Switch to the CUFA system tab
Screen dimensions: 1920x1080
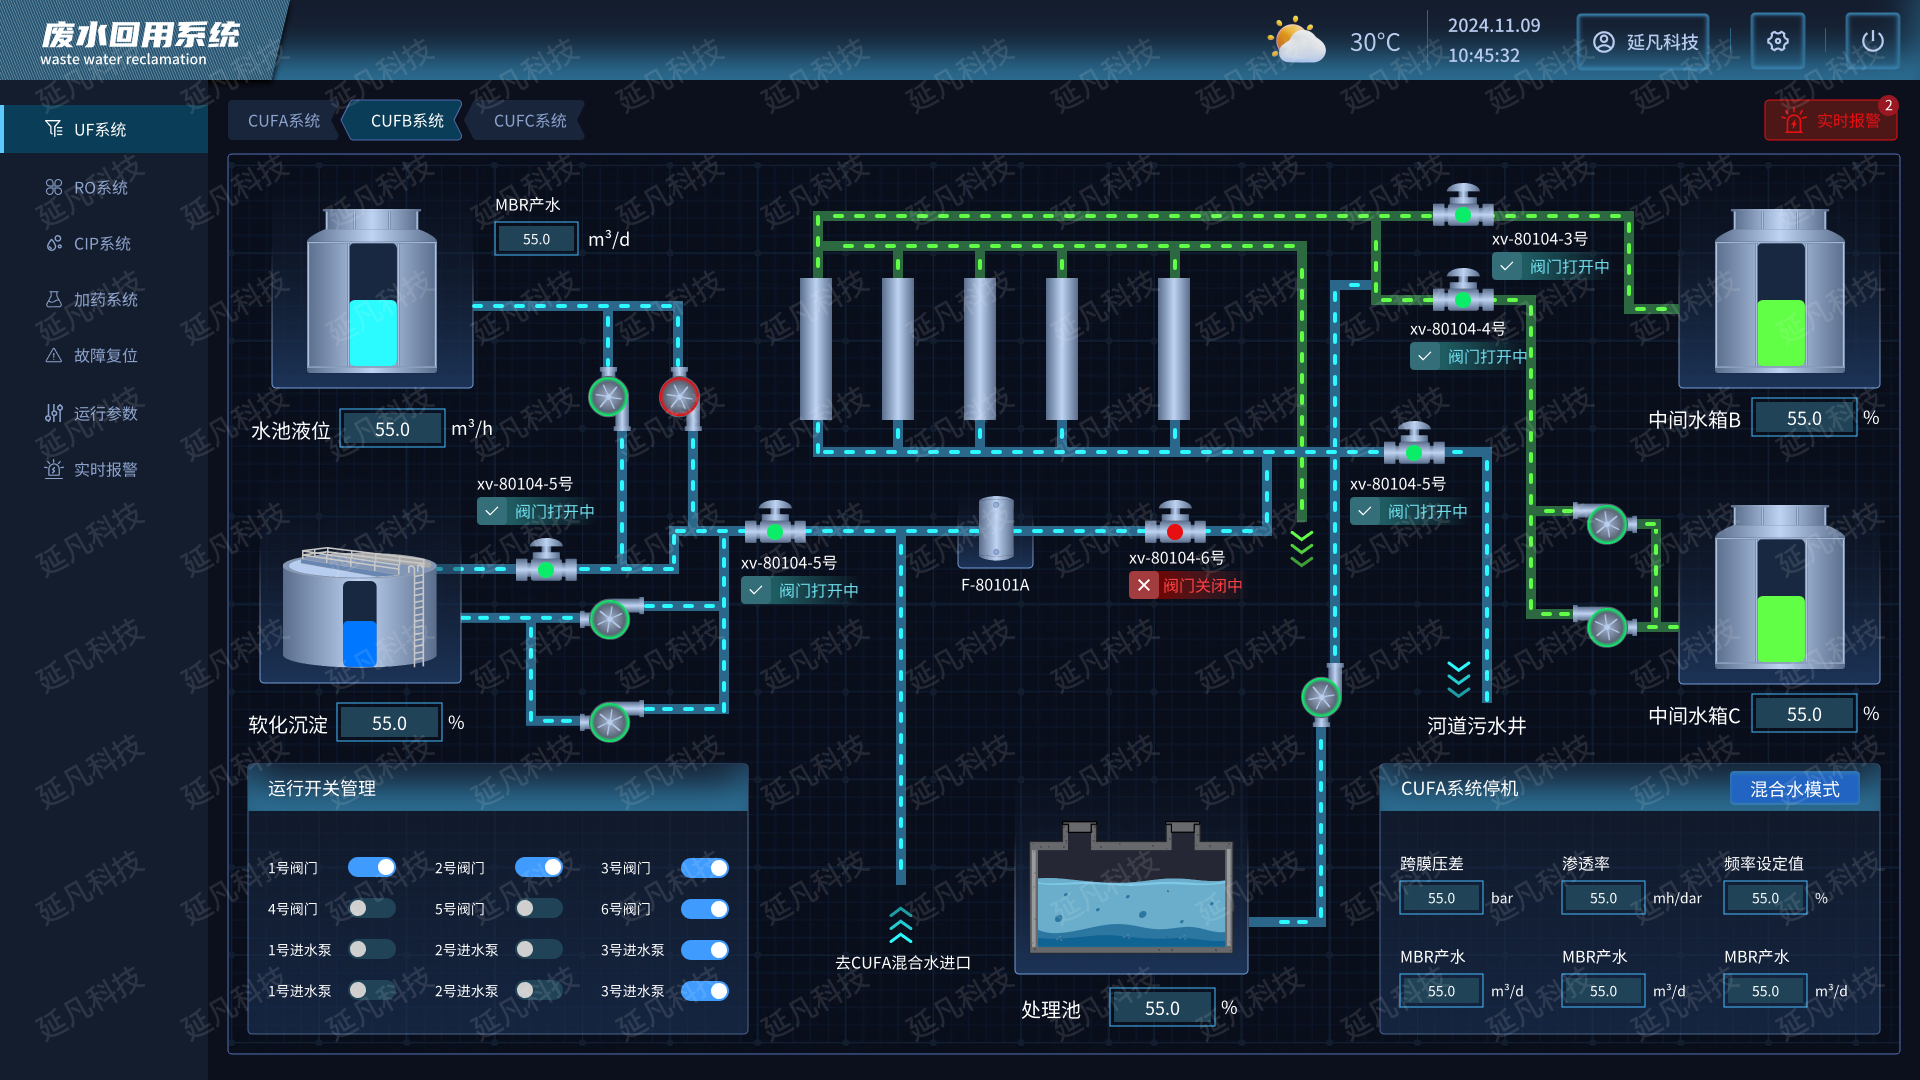click(284, 121)
